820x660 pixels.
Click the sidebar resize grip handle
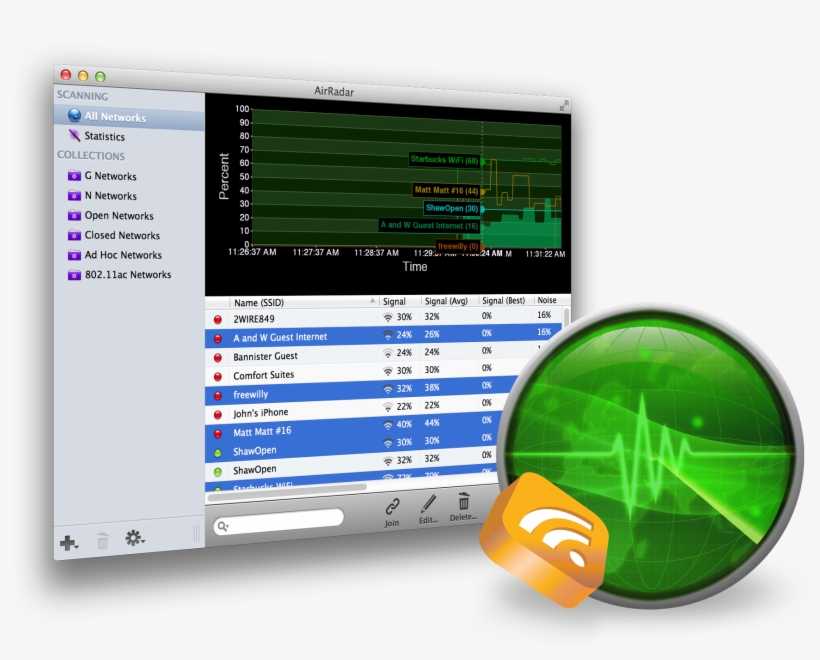(197, 533)
